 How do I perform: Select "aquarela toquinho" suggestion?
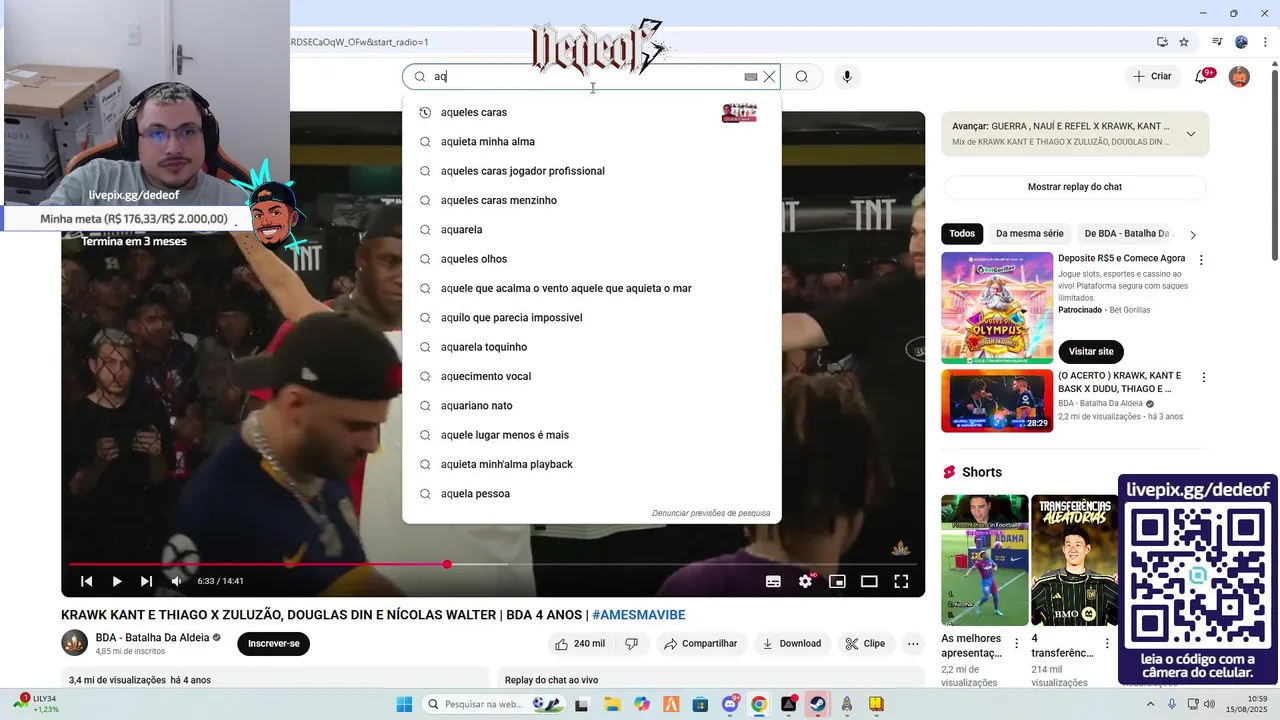click(x=591, y=347)
